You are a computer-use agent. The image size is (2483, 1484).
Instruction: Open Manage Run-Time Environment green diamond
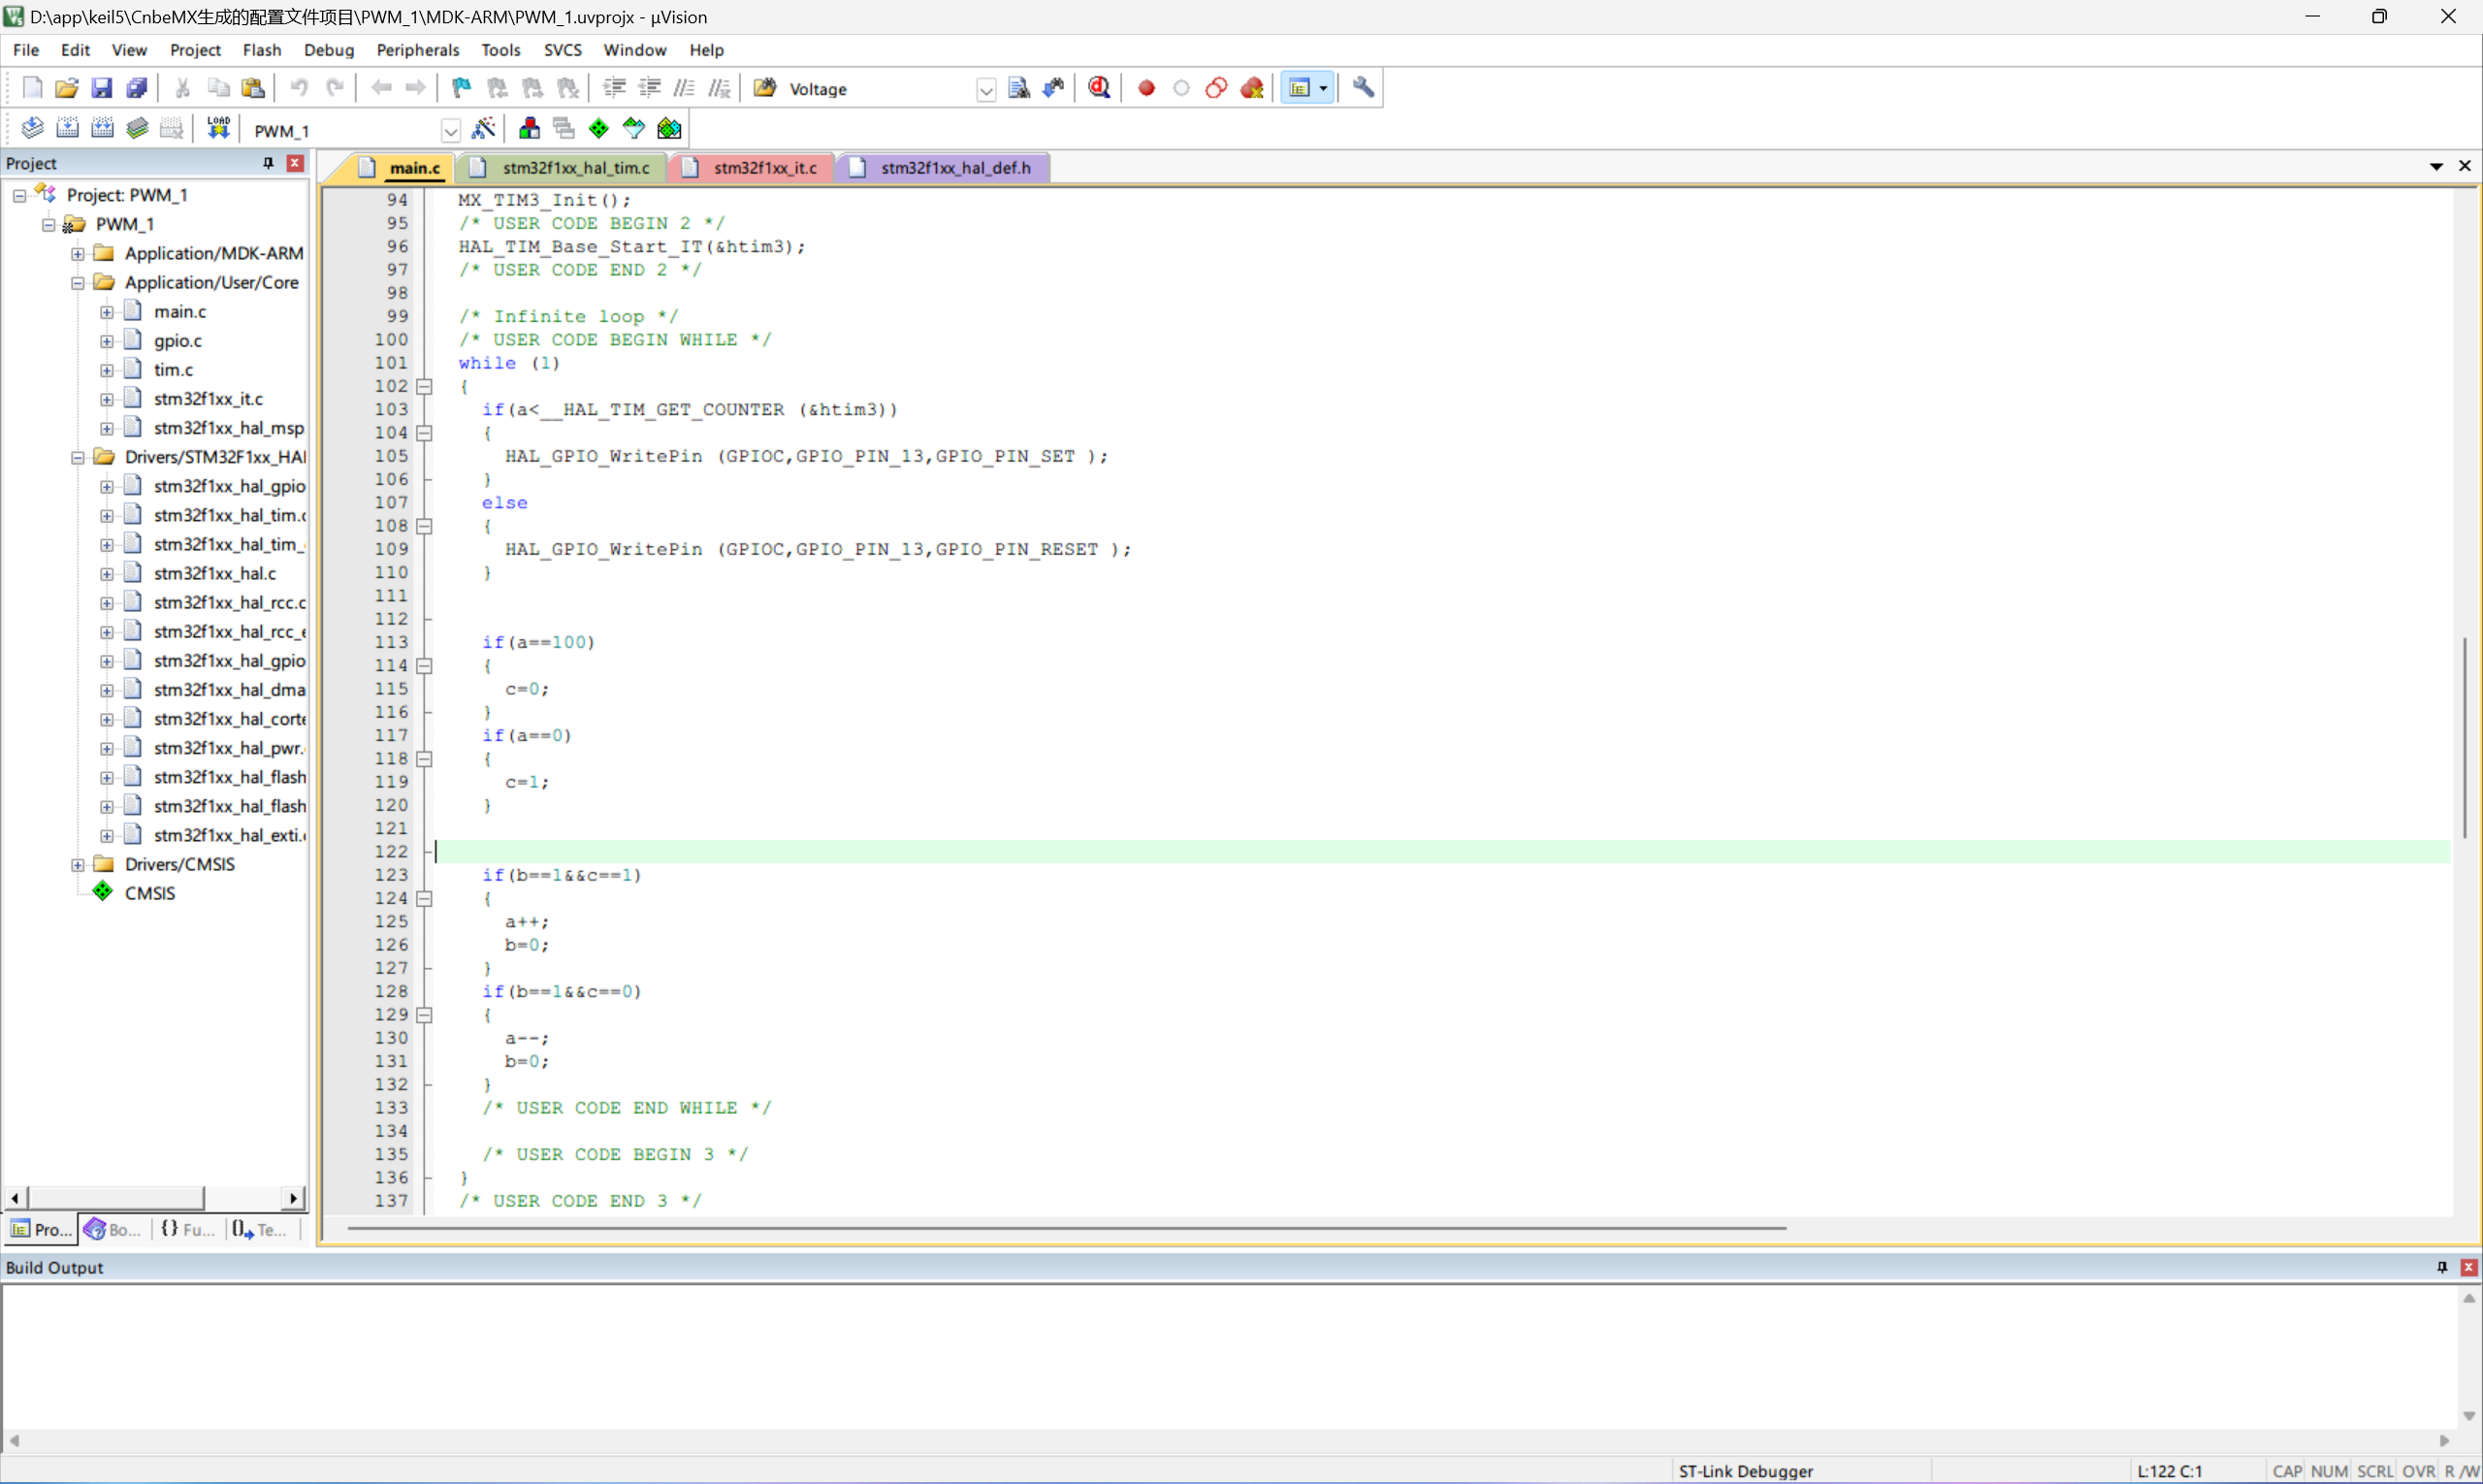pos(599,128)
